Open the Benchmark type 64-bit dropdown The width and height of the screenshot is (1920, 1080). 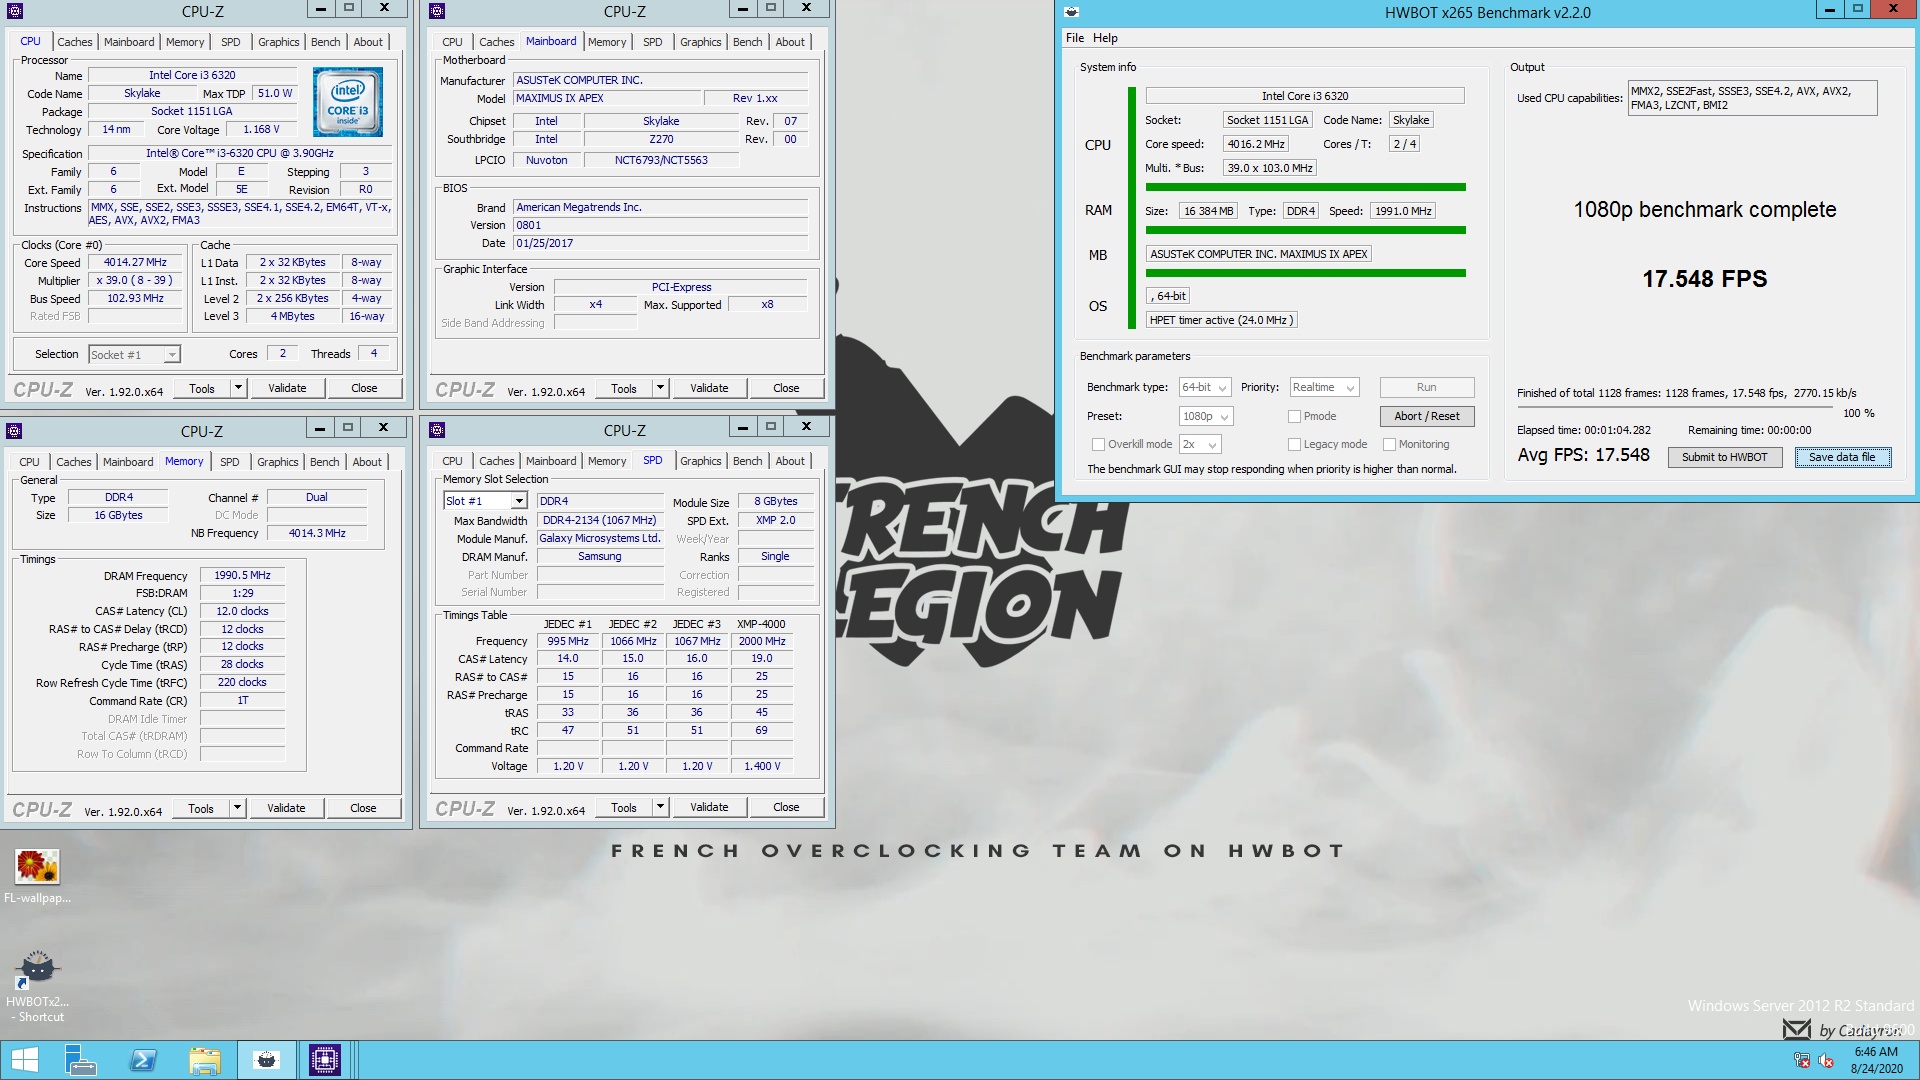tap(1204, 387)
